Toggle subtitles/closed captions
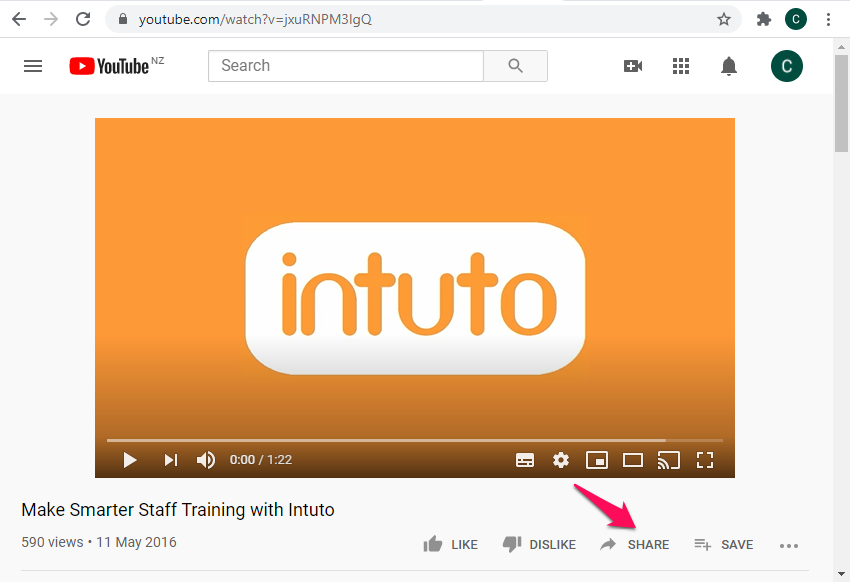This screenshot has height=582, width=850. 525,460
